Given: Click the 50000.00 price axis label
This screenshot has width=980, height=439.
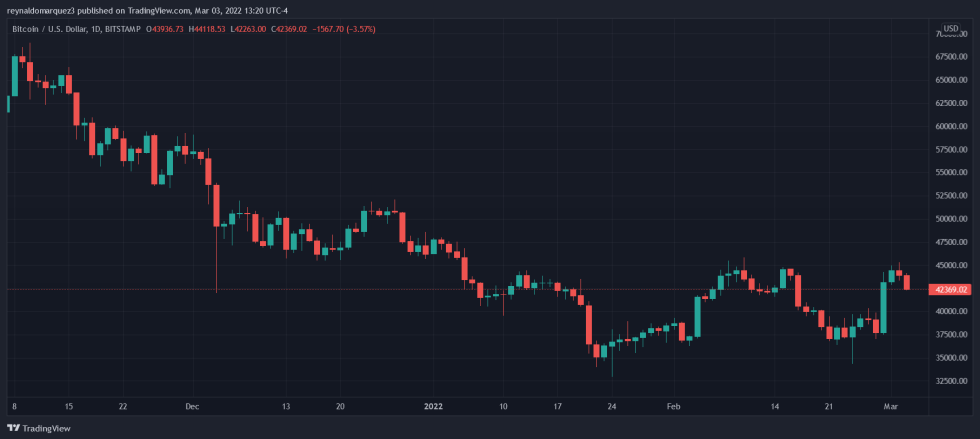Looking at the screenshot, I should (x=951, y=219).
